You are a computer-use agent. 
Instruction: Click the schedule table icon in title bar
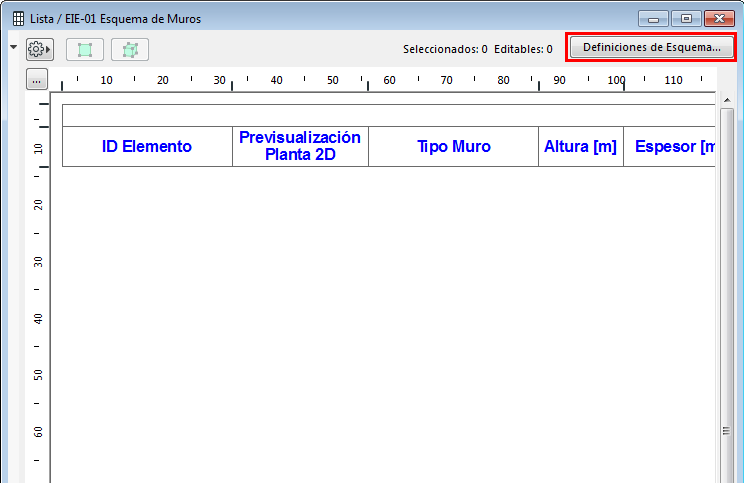[x=19, y=19]
